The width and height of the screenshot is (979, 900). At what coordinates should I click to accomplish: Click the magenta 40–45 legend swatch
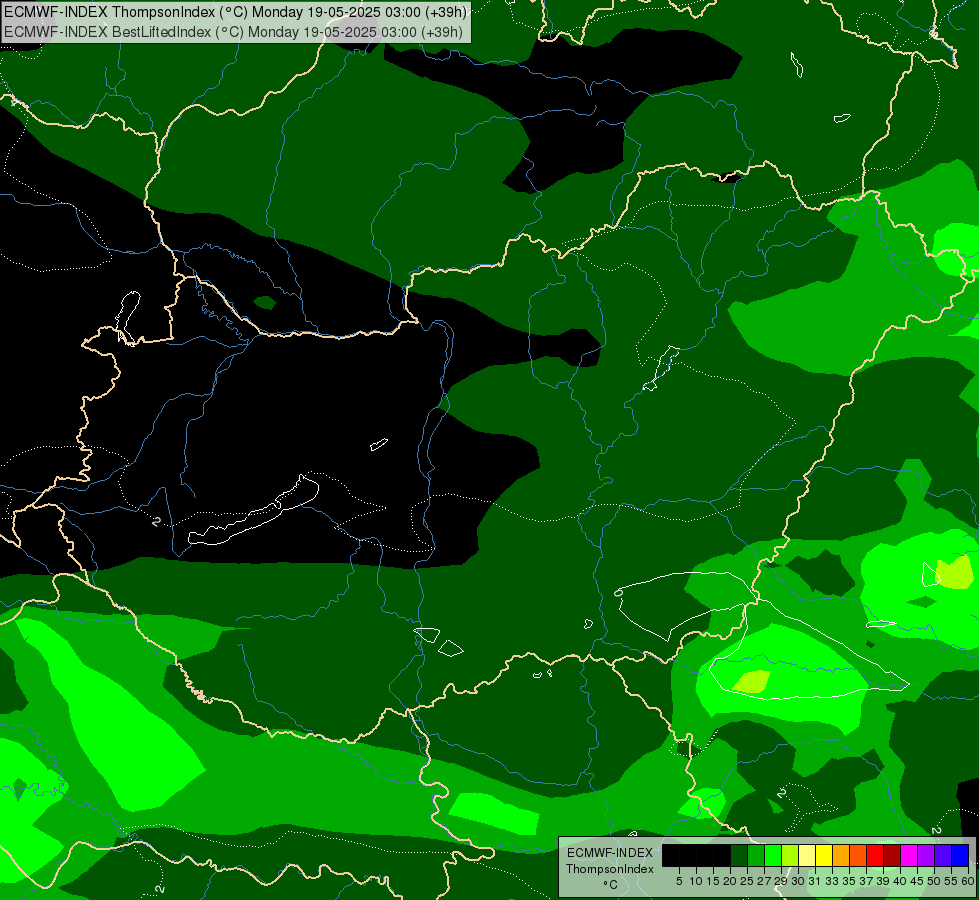coord(909,855)
